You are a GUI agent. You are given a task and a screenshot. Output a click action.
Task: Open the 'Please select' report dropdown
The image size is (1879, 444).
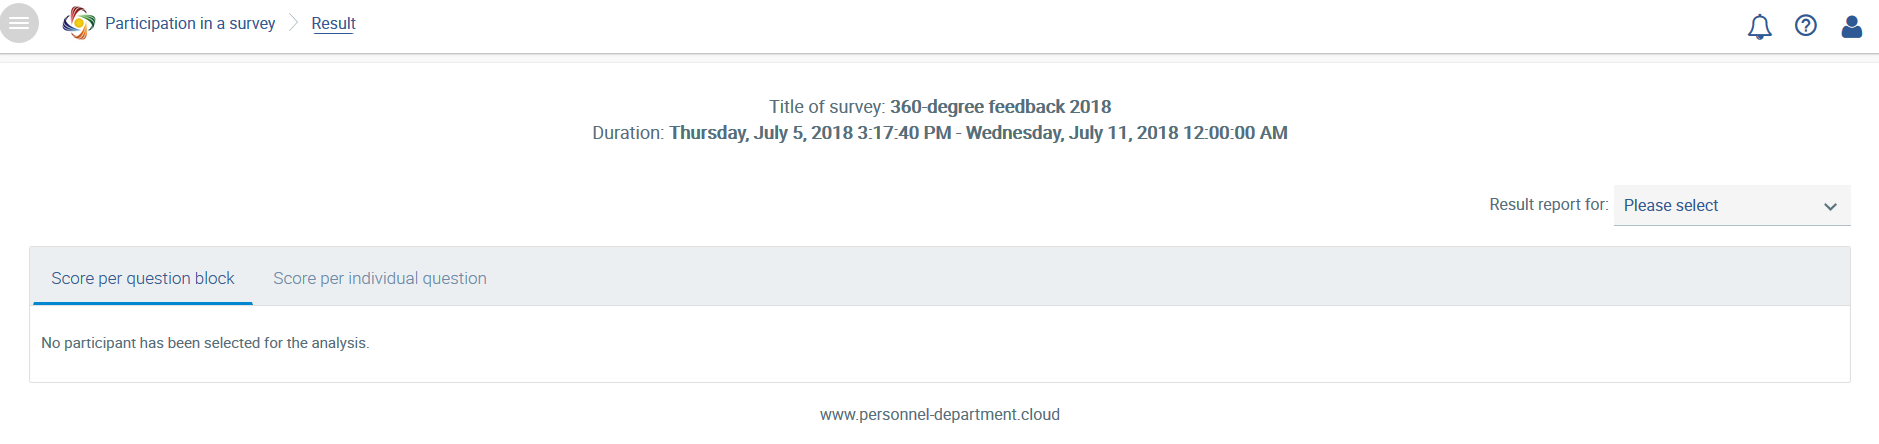1731,205
